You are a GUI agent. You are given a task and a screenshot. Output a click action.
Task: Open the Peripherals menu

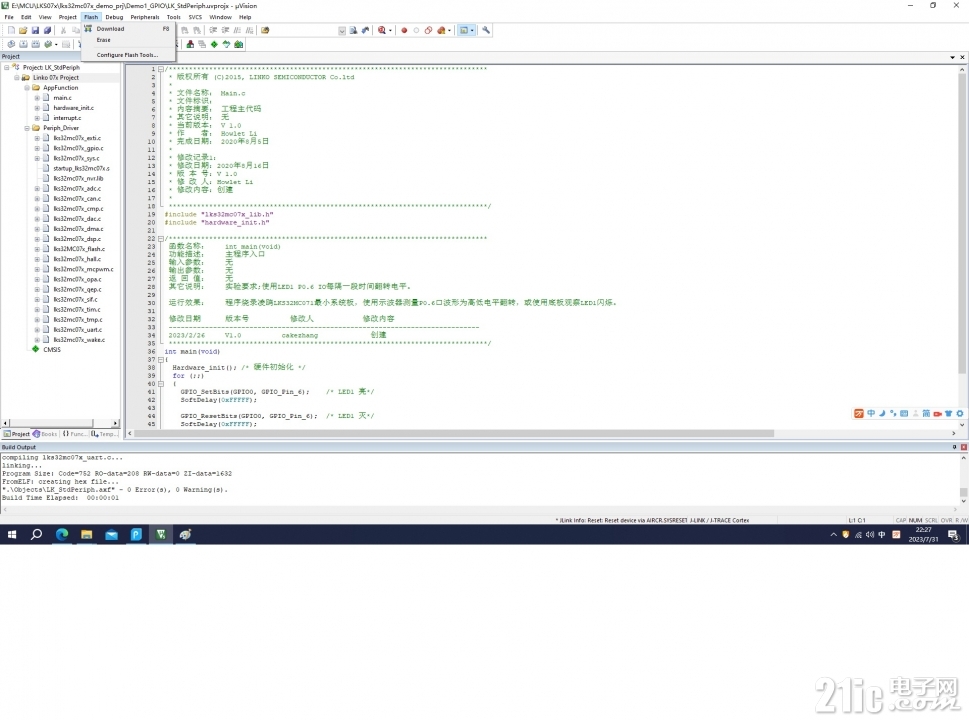point(145,17)
